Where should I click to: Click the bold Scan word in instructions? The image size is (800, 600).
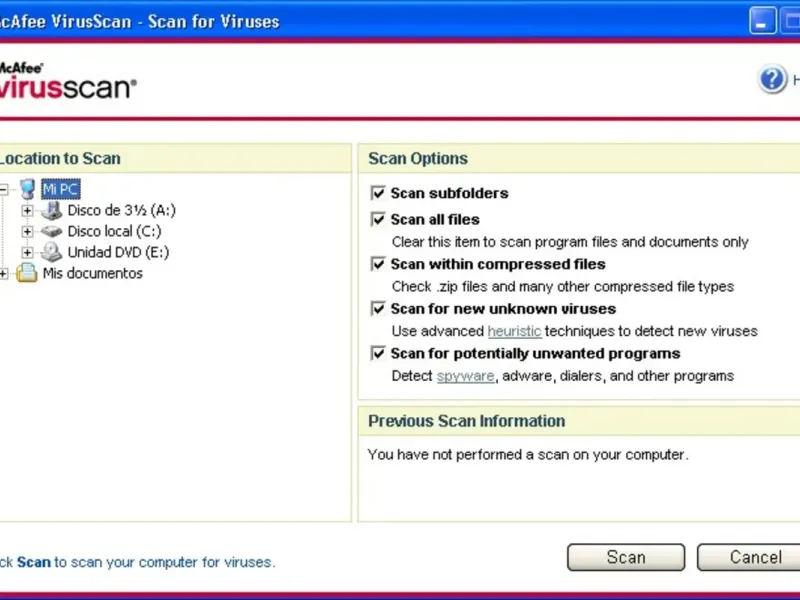point(34,562)
